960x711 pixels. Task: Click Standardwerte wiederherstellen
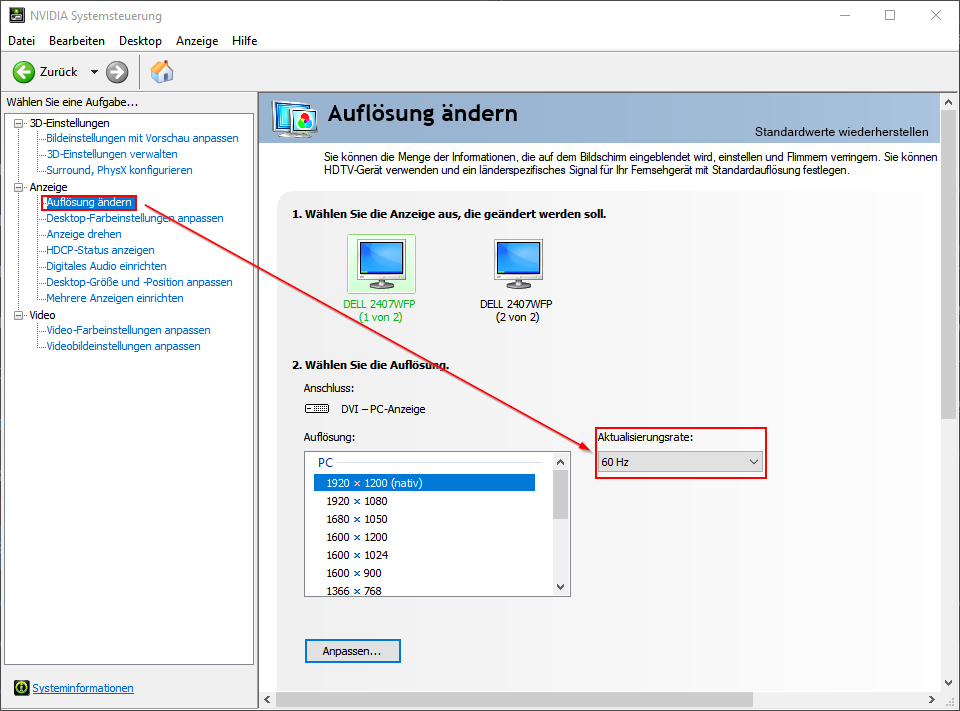point(841,132)
